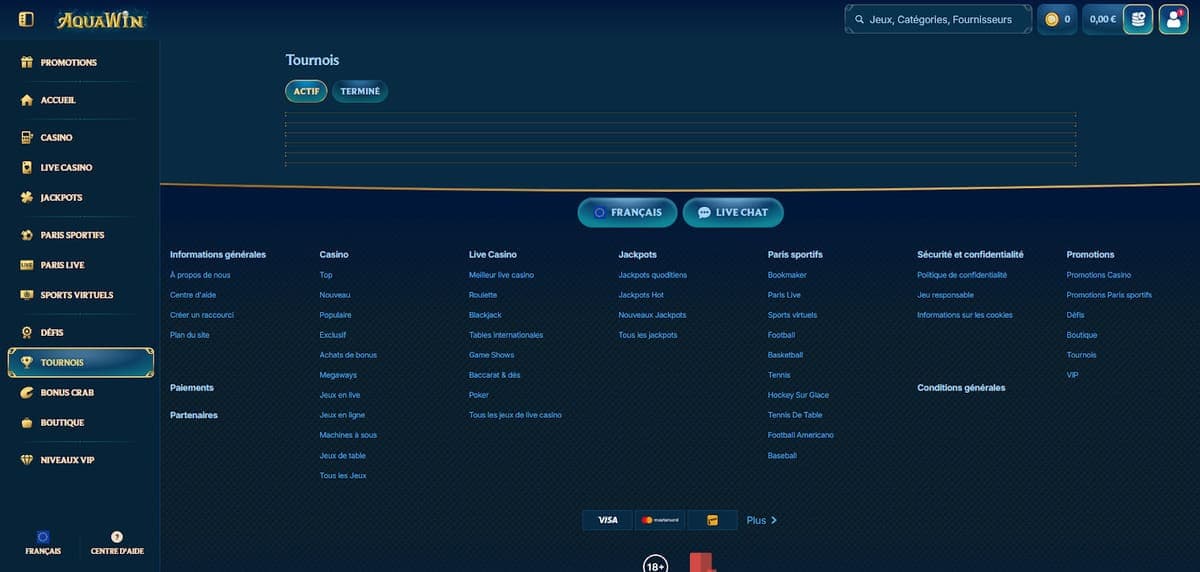1200x572 pixels.
Task: Start a Live Chat session
Action: point(733,213)
